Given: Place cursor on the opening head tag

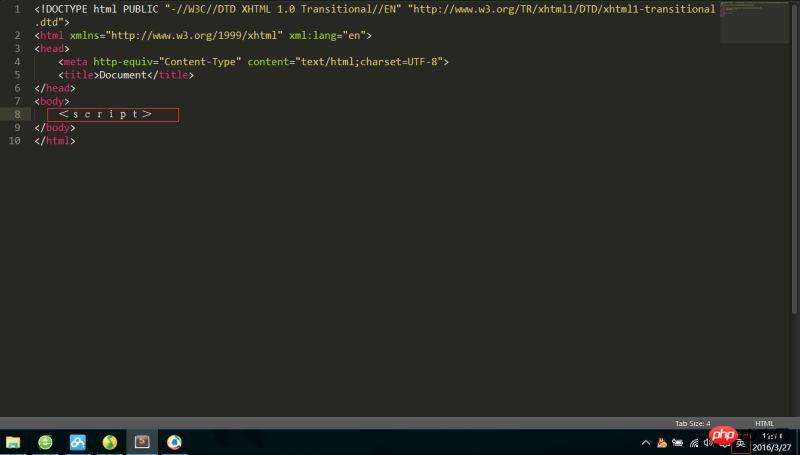Looking at the screenshot, I should [52, 48].
